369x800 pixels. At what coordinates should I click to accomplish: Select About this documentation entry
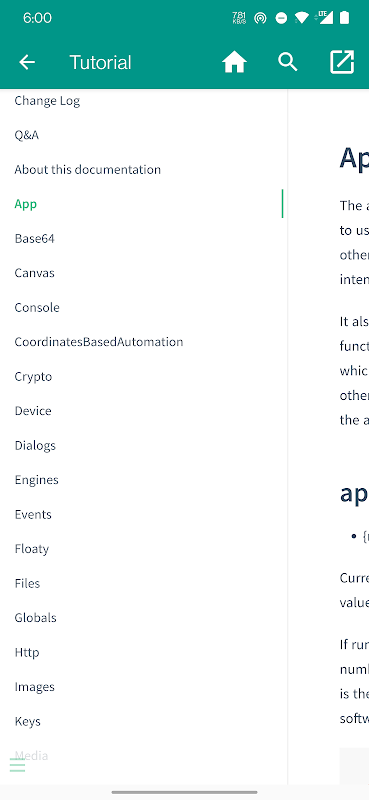coord(87,169)
